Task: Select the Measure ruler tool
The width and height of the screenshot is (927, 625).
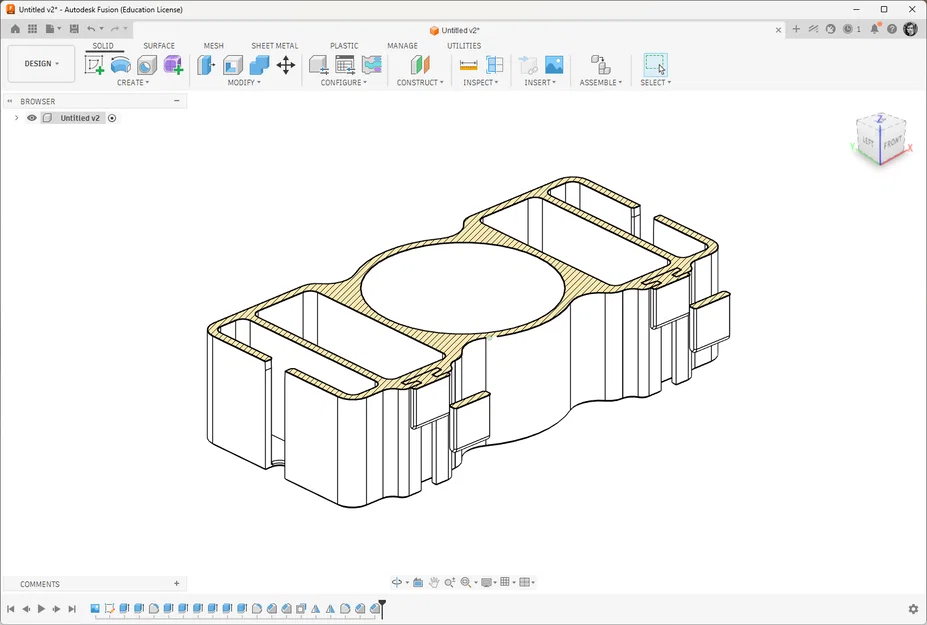Action: point(468,64)
